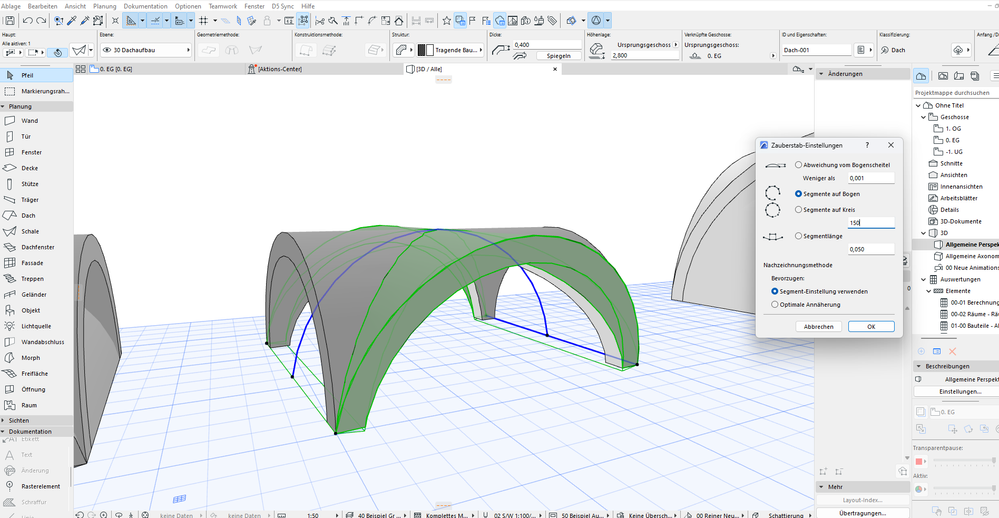
Task: Click Abbrechen to cancel the dialog
Action: pos(819,327)
